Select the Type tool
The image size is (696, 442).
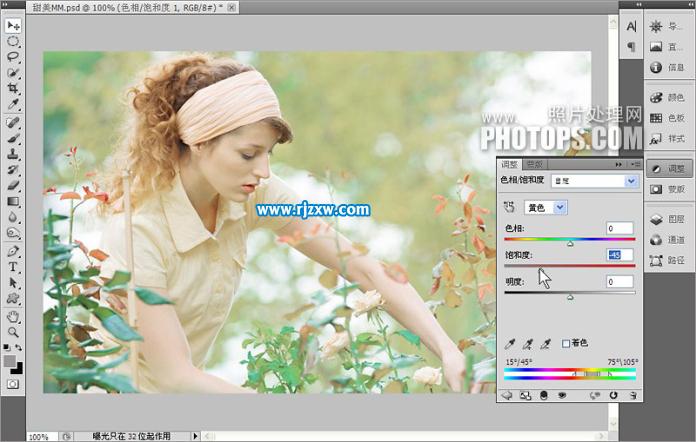point(14,267)
